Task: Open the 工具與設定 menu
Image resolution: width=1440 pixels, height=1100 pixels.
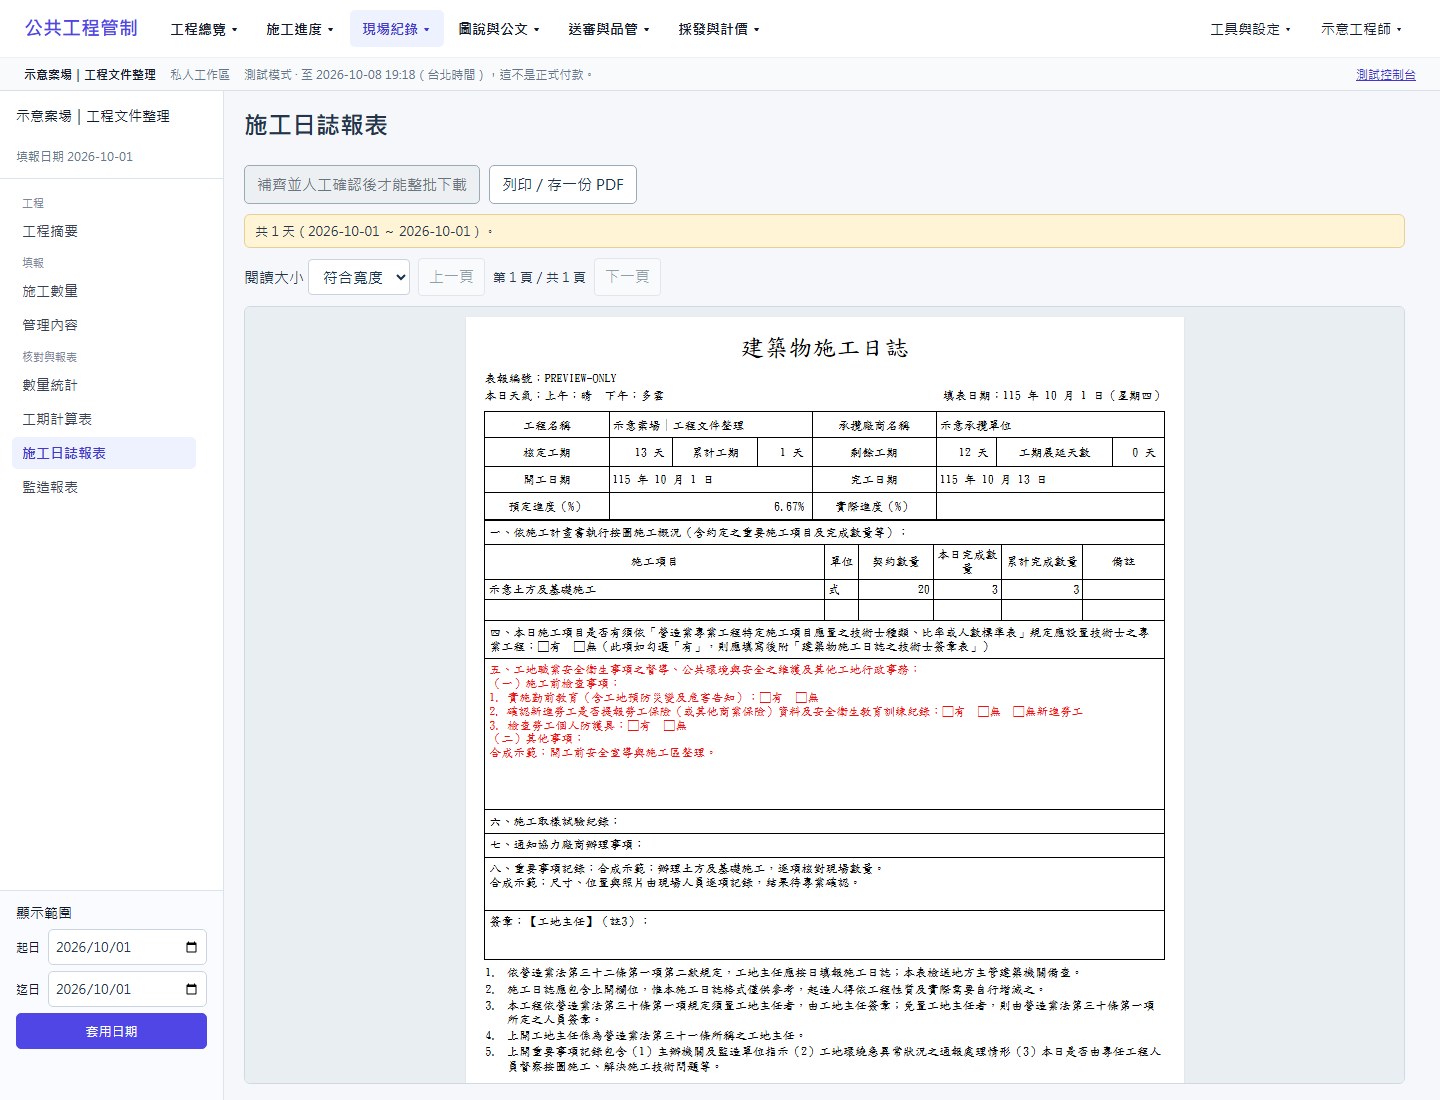Action: click(x=1250, y=29)
